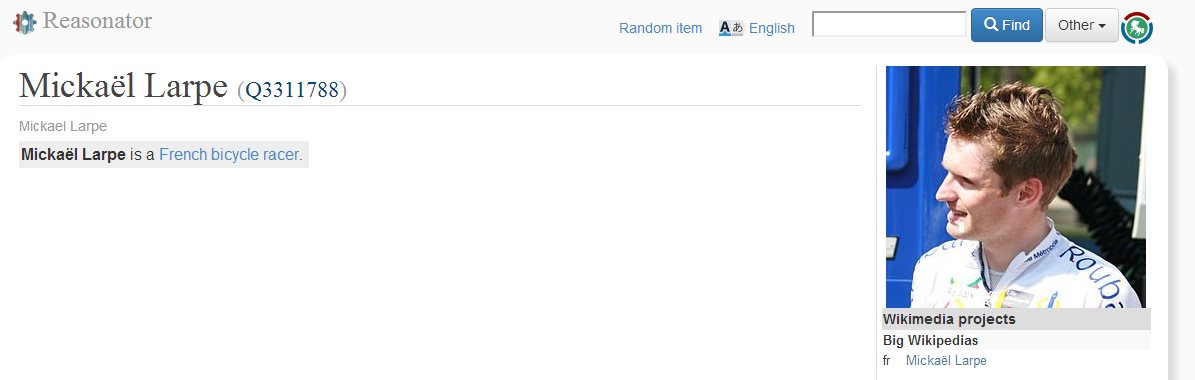Open the Q3311788 Wikidata identifier link

292,90
